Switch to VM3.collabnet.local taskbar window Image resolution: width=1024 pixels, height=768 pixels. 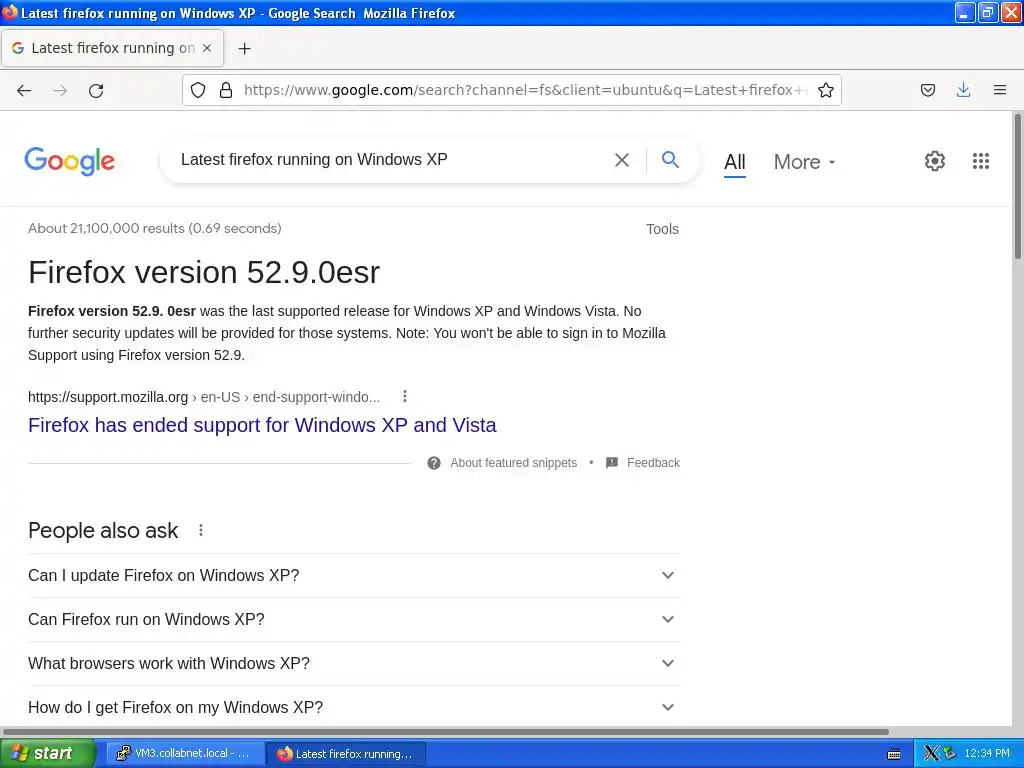185,754
